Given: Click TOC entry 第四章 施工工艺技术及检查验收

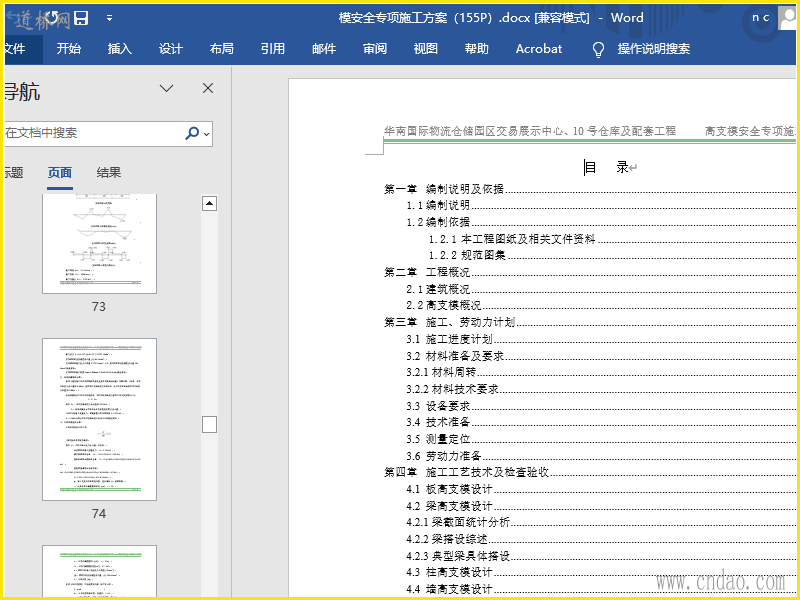Looking at the screenshot, I should click(466, 472).
